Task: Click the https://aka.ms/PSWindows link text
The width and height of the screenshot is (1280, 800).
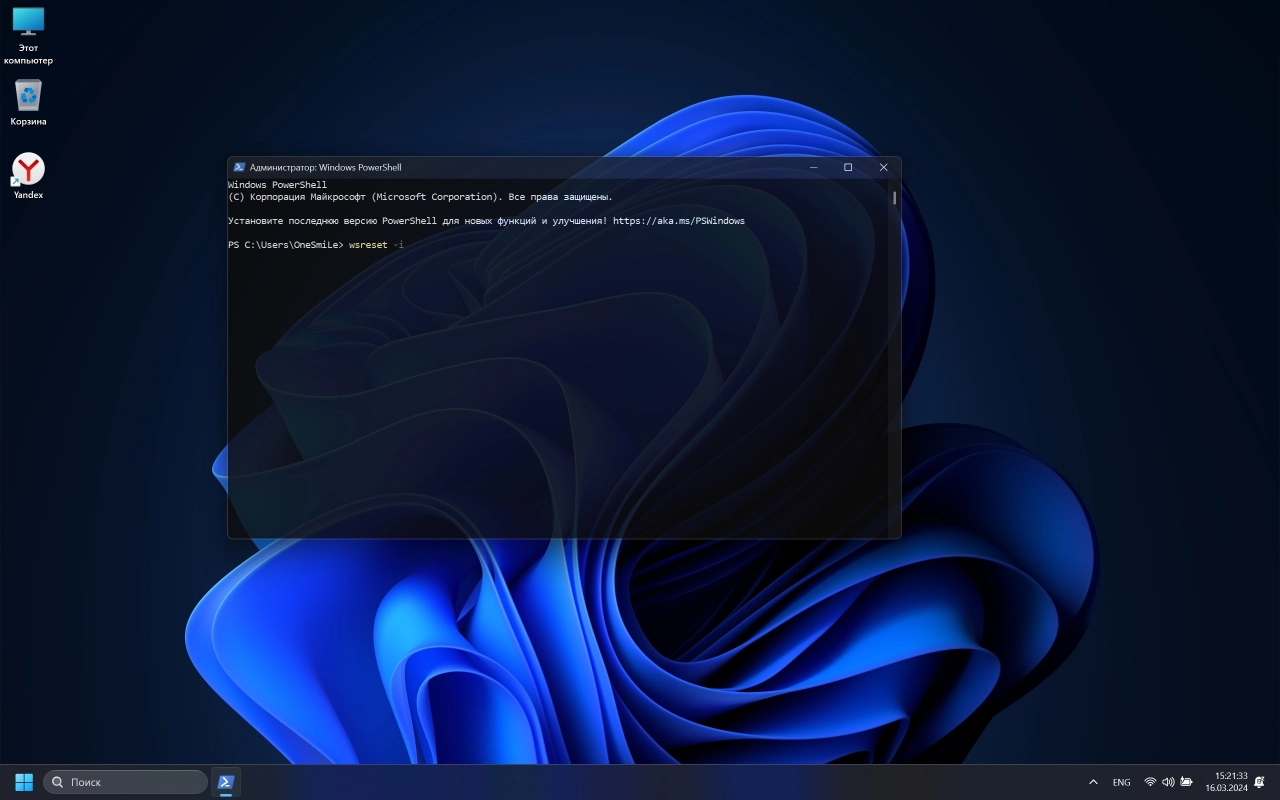Action: (x=679, y=221)
